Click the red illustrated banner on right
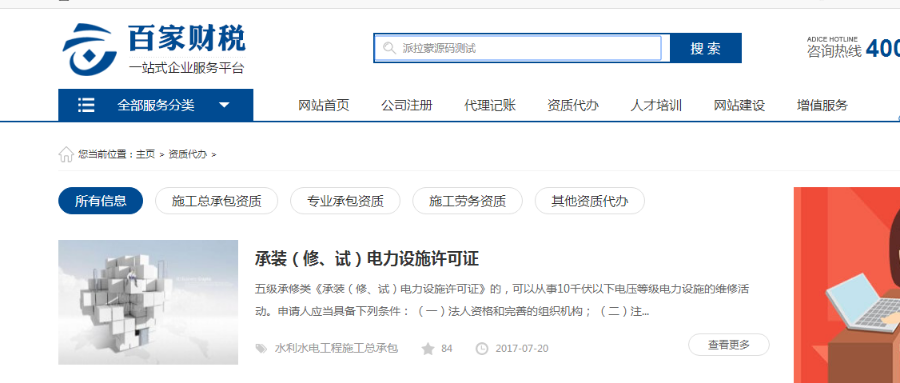Screen dimensions: 900x383 click(x=847, y=285)
